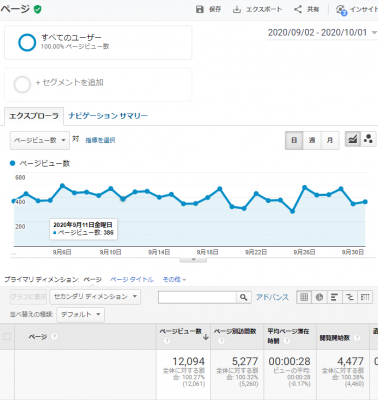This screenshot has width=378, height=400.
Task: Open the date range 2020/09/02 - 2020/10/01 picker
Action: [322, 33]
